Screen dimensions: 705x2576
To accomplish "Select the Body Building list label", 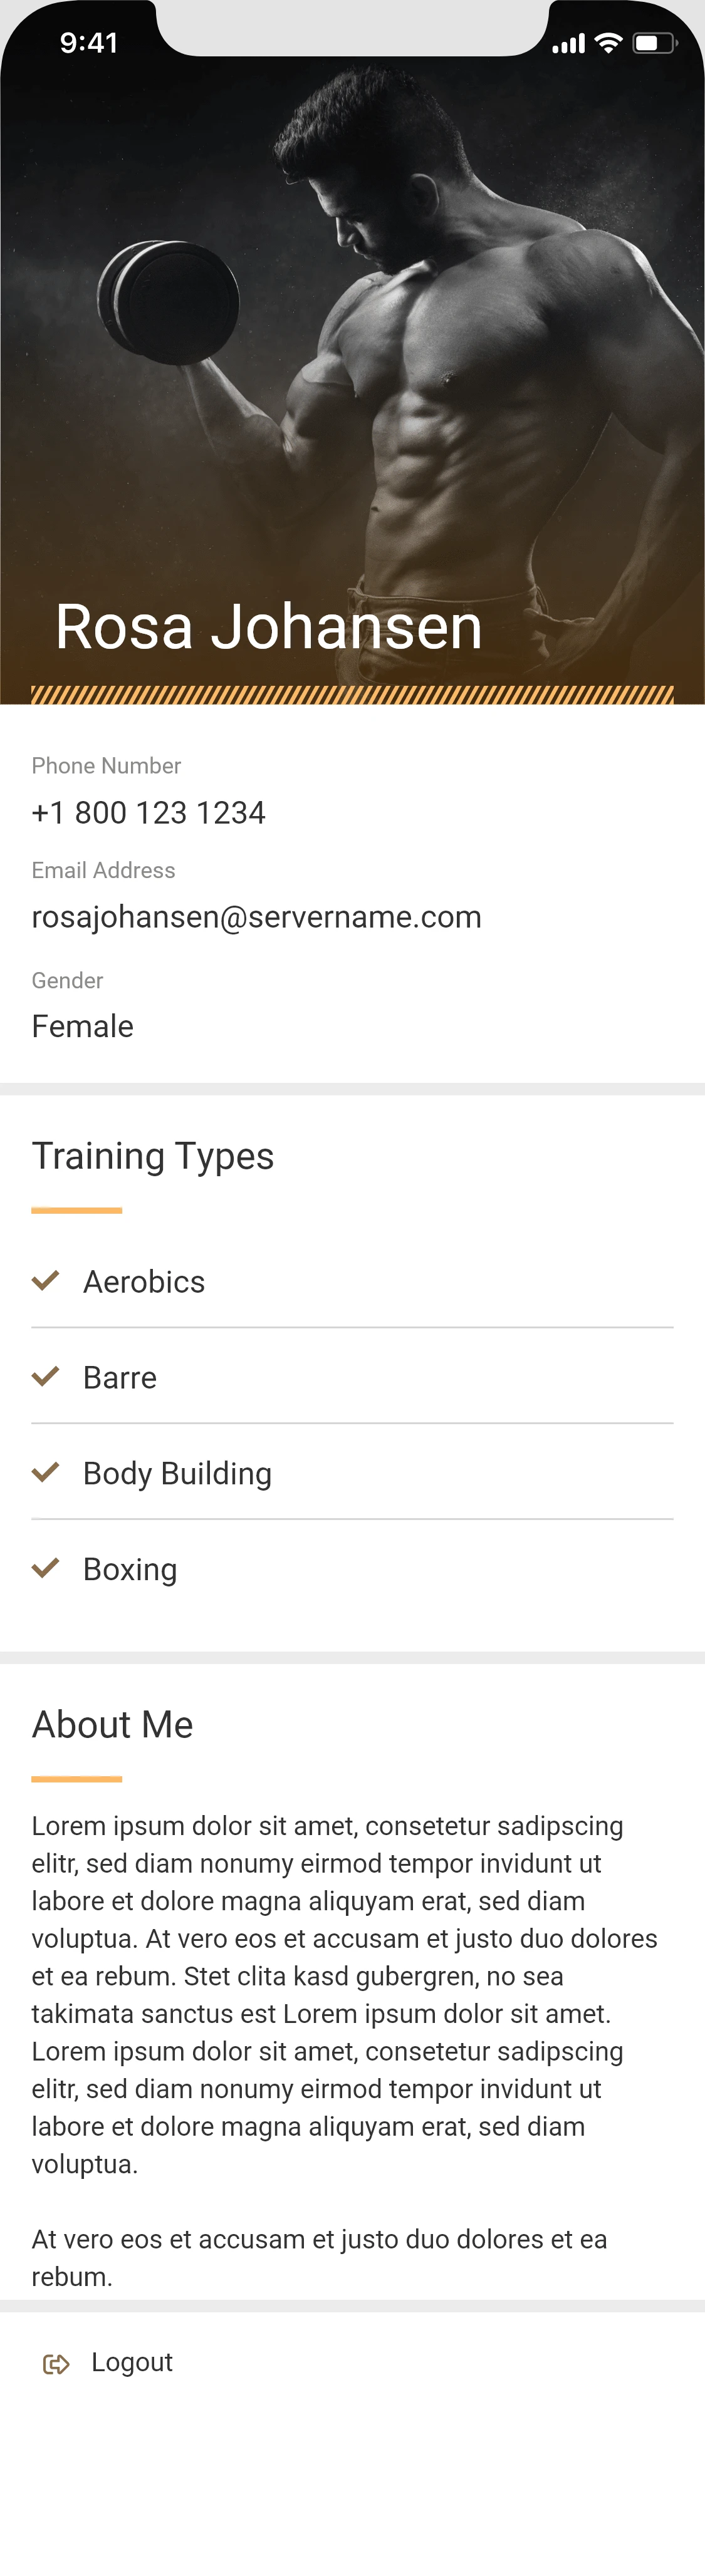I will (177, 1473).
